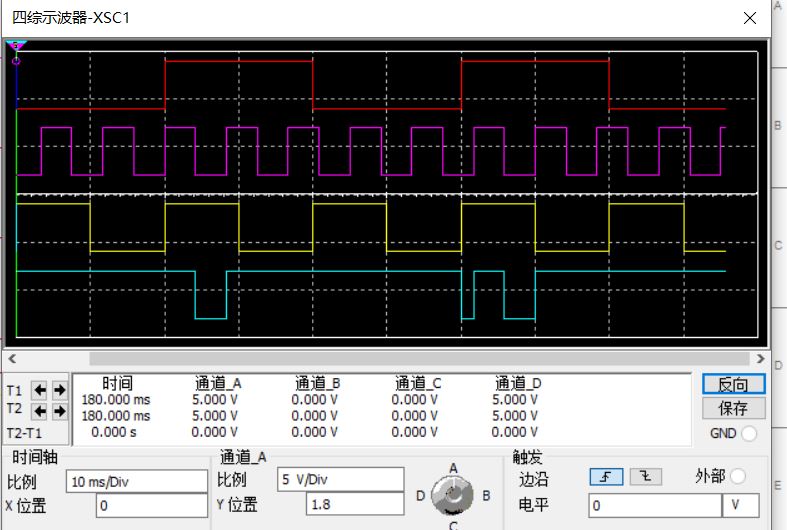Click the channel A scale field 5 V/Div
The height and width of the screenshot is (530, 787).
coord(340,480)
